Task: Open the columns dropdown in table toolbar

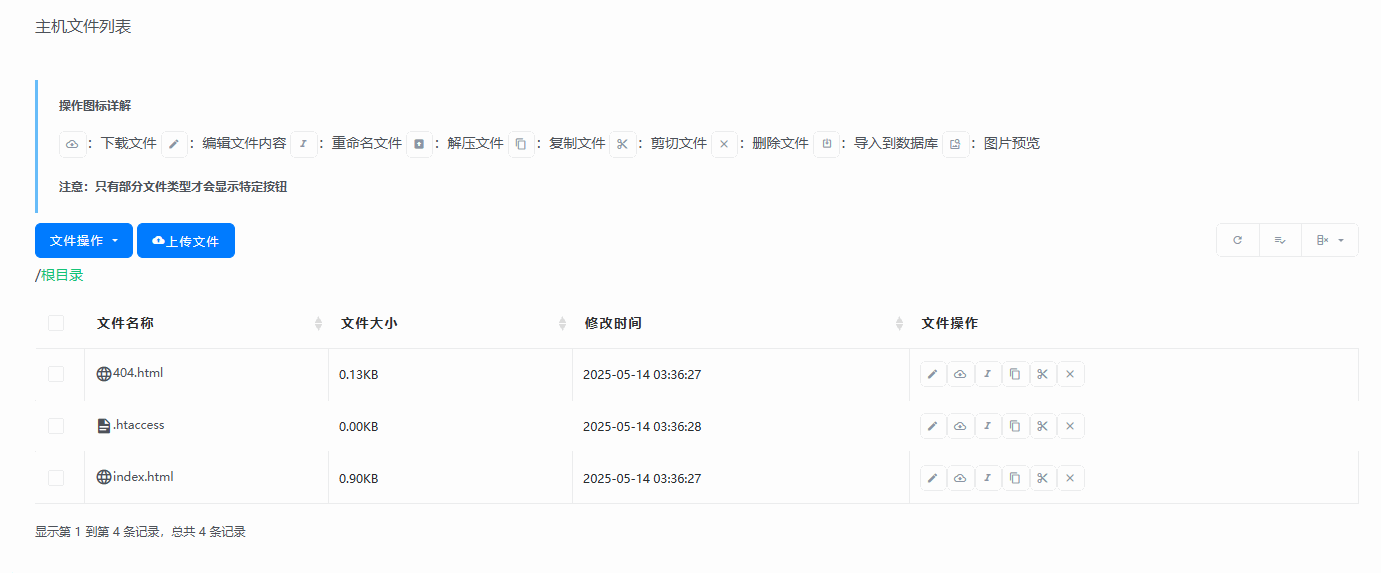Action: [x=1330, y=240]
